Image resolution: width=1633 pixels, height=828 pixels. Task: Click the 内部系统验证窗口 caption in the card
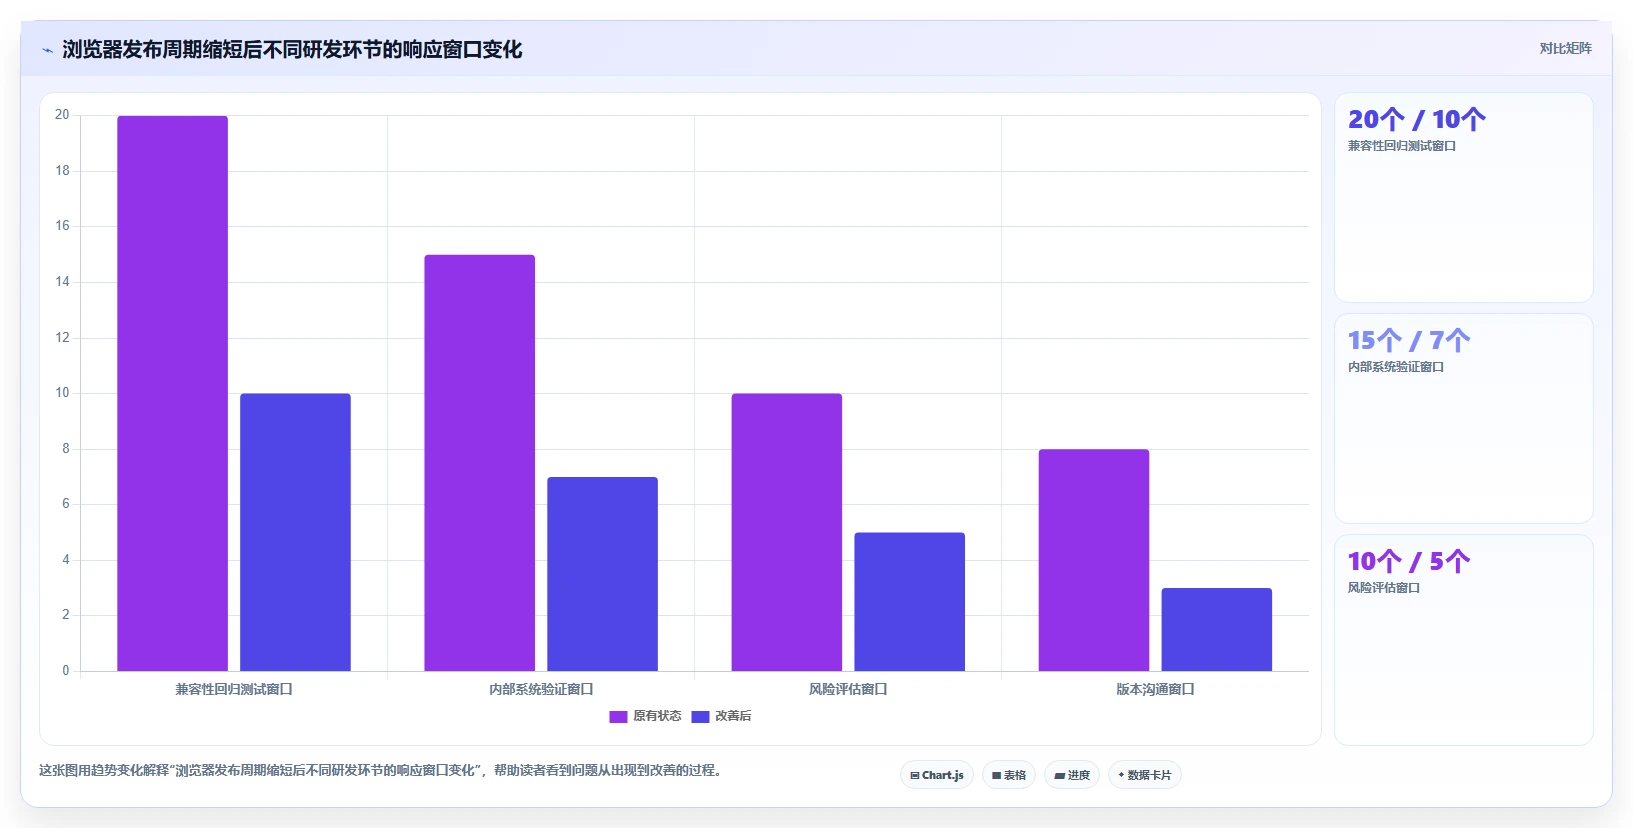point(1395,367)
